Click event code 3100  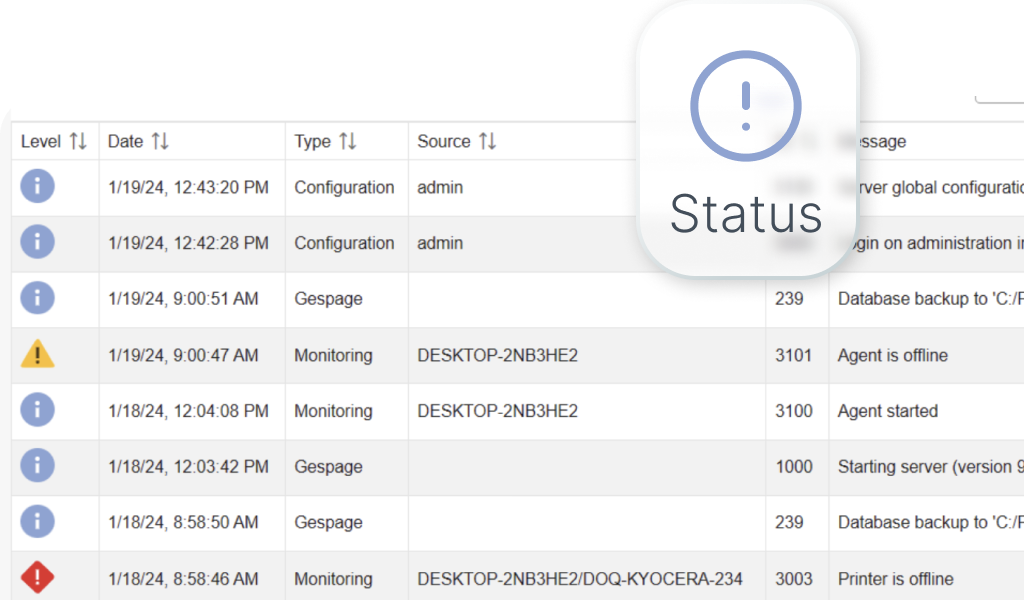click(793, 411)
